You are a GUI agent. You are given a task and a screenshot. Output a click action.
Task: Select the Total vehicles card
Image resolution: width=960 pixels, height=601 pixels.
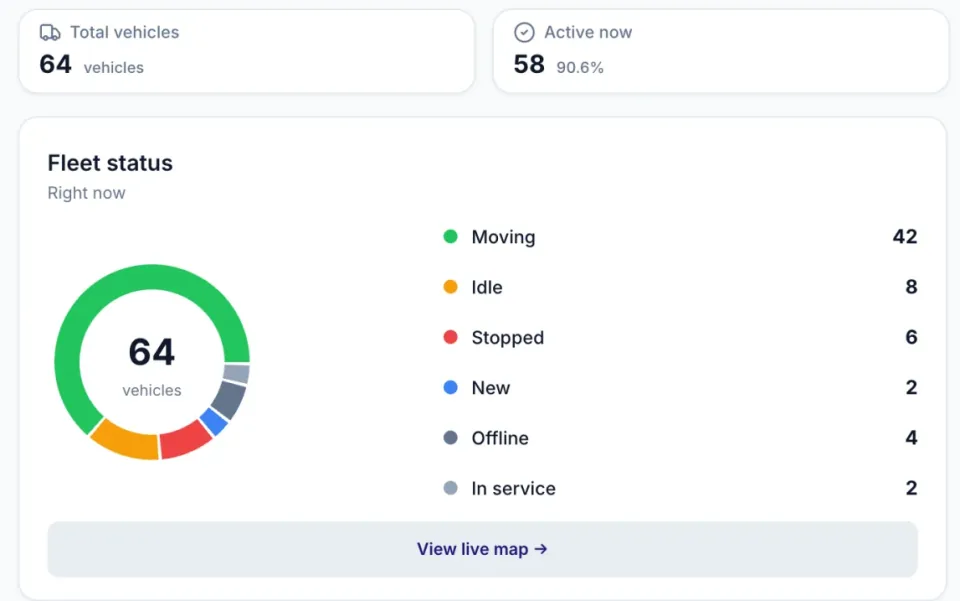[247, 51]
